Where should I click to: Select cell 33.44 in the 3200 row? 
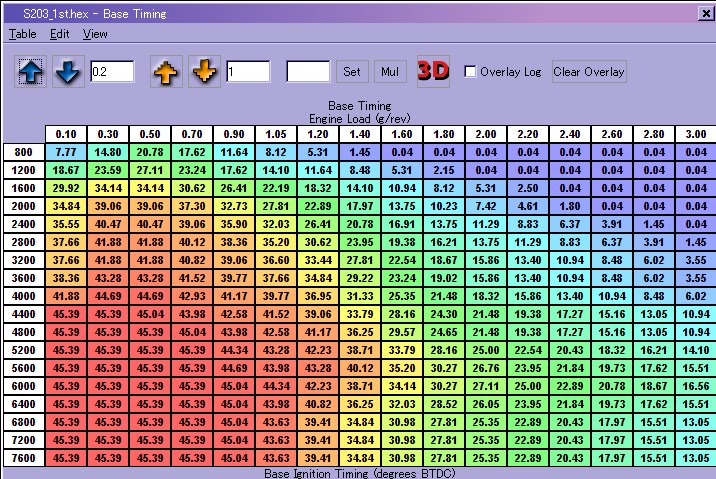(x=318, y=260)
